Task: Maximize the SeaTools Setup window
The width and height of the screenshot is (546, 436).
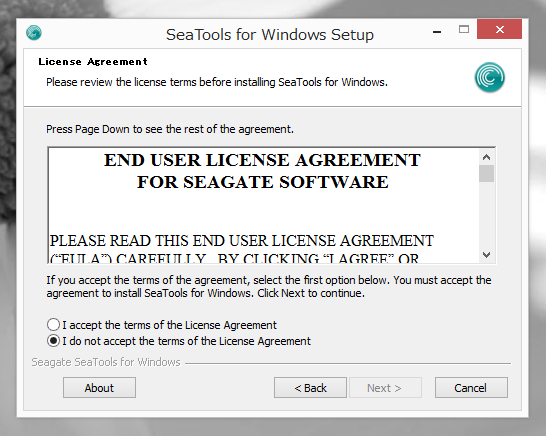Action: coord(464,30)
